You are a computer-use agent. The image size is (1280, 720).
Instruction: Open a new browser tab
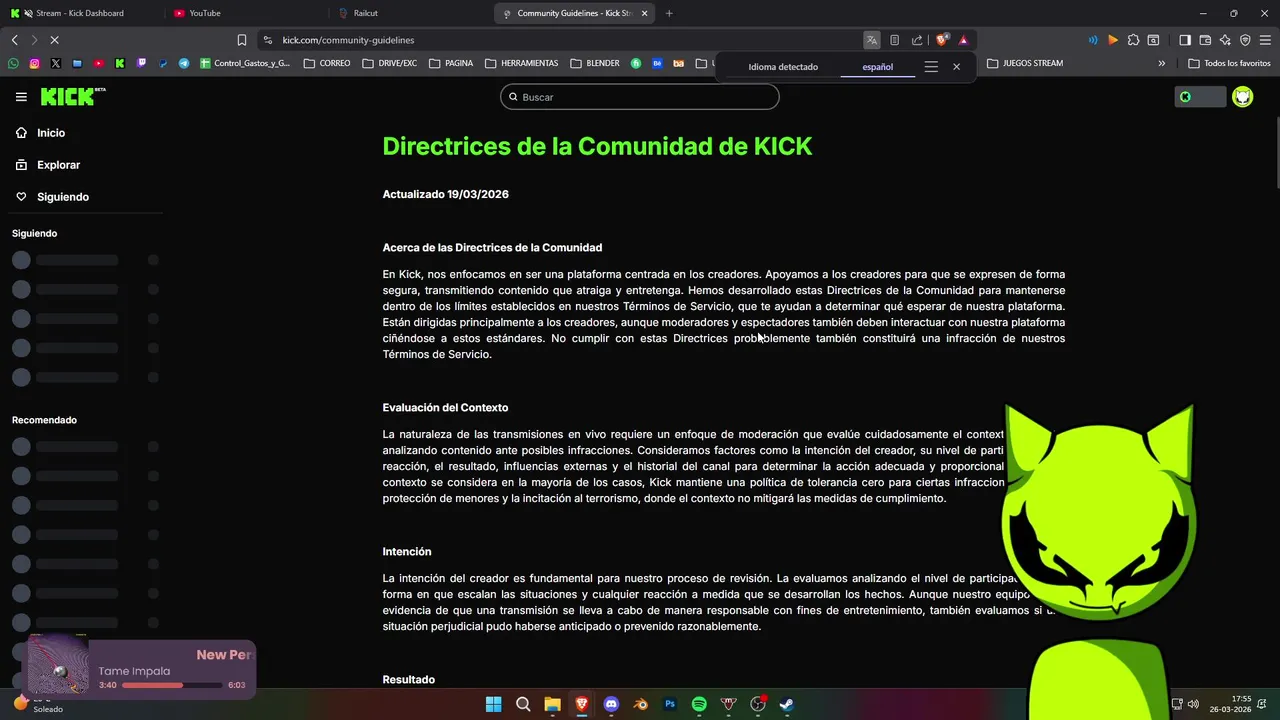pyautogui.click(x=669, y=13)
